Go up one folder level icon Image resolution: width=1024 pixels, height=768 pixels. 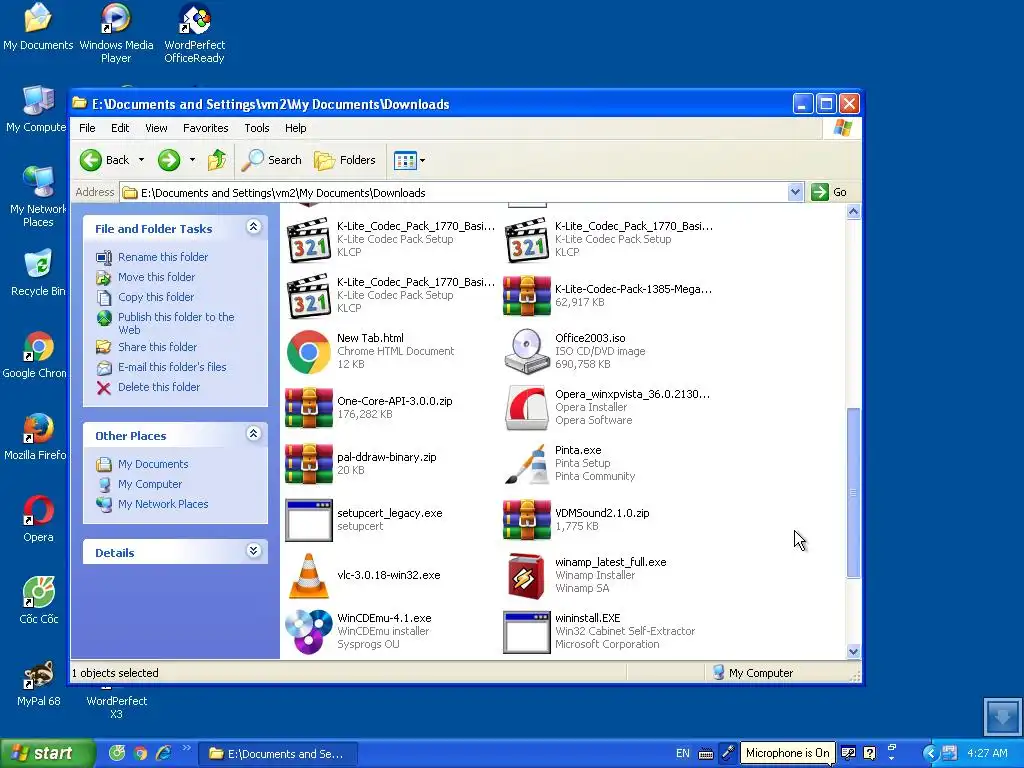coord(217,160)
